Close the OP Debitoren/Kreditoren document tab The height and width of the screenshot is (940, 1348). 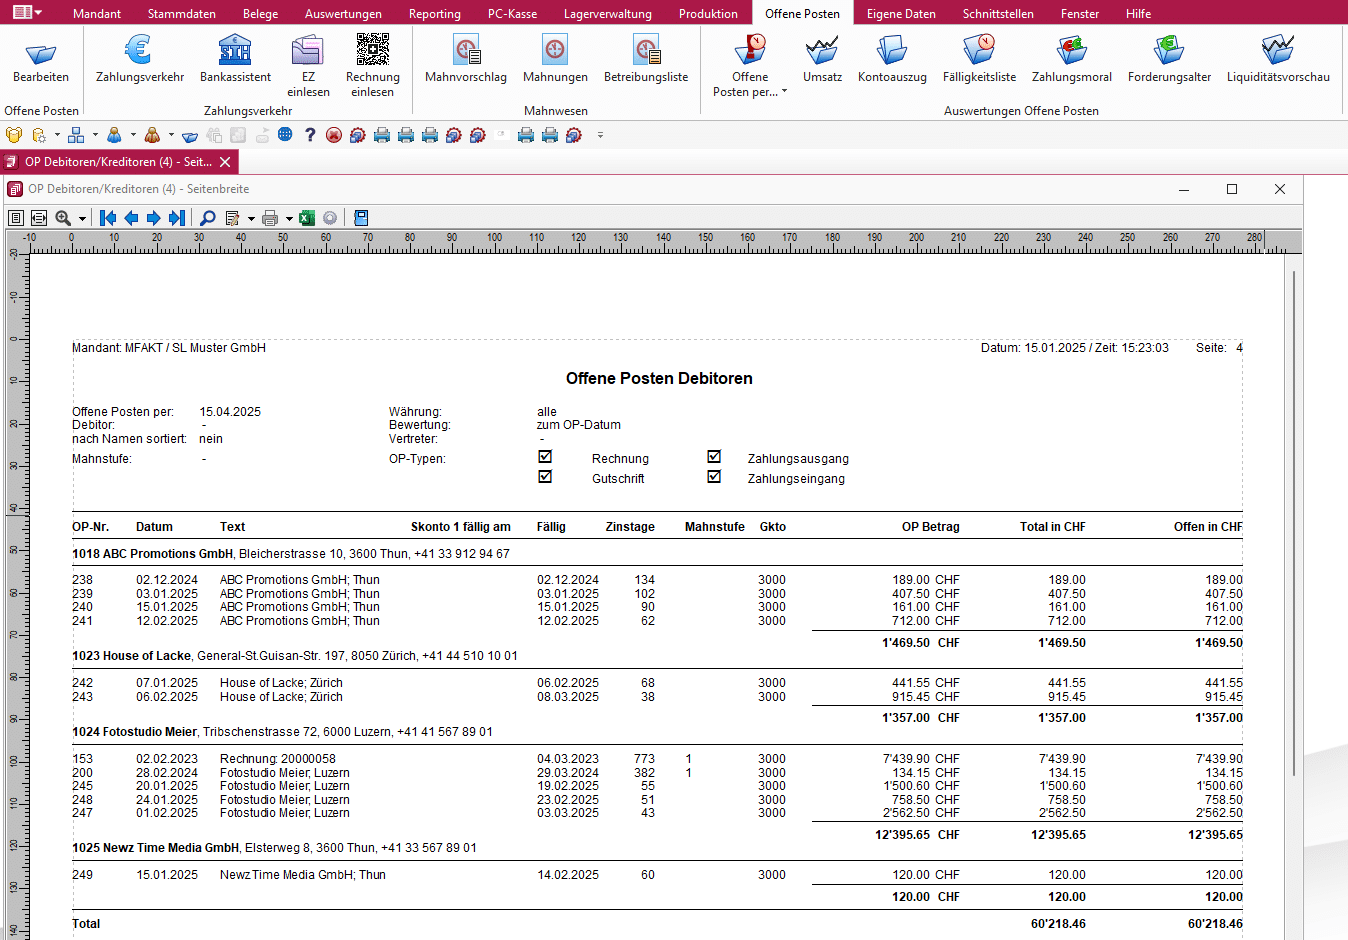(225, 162)
